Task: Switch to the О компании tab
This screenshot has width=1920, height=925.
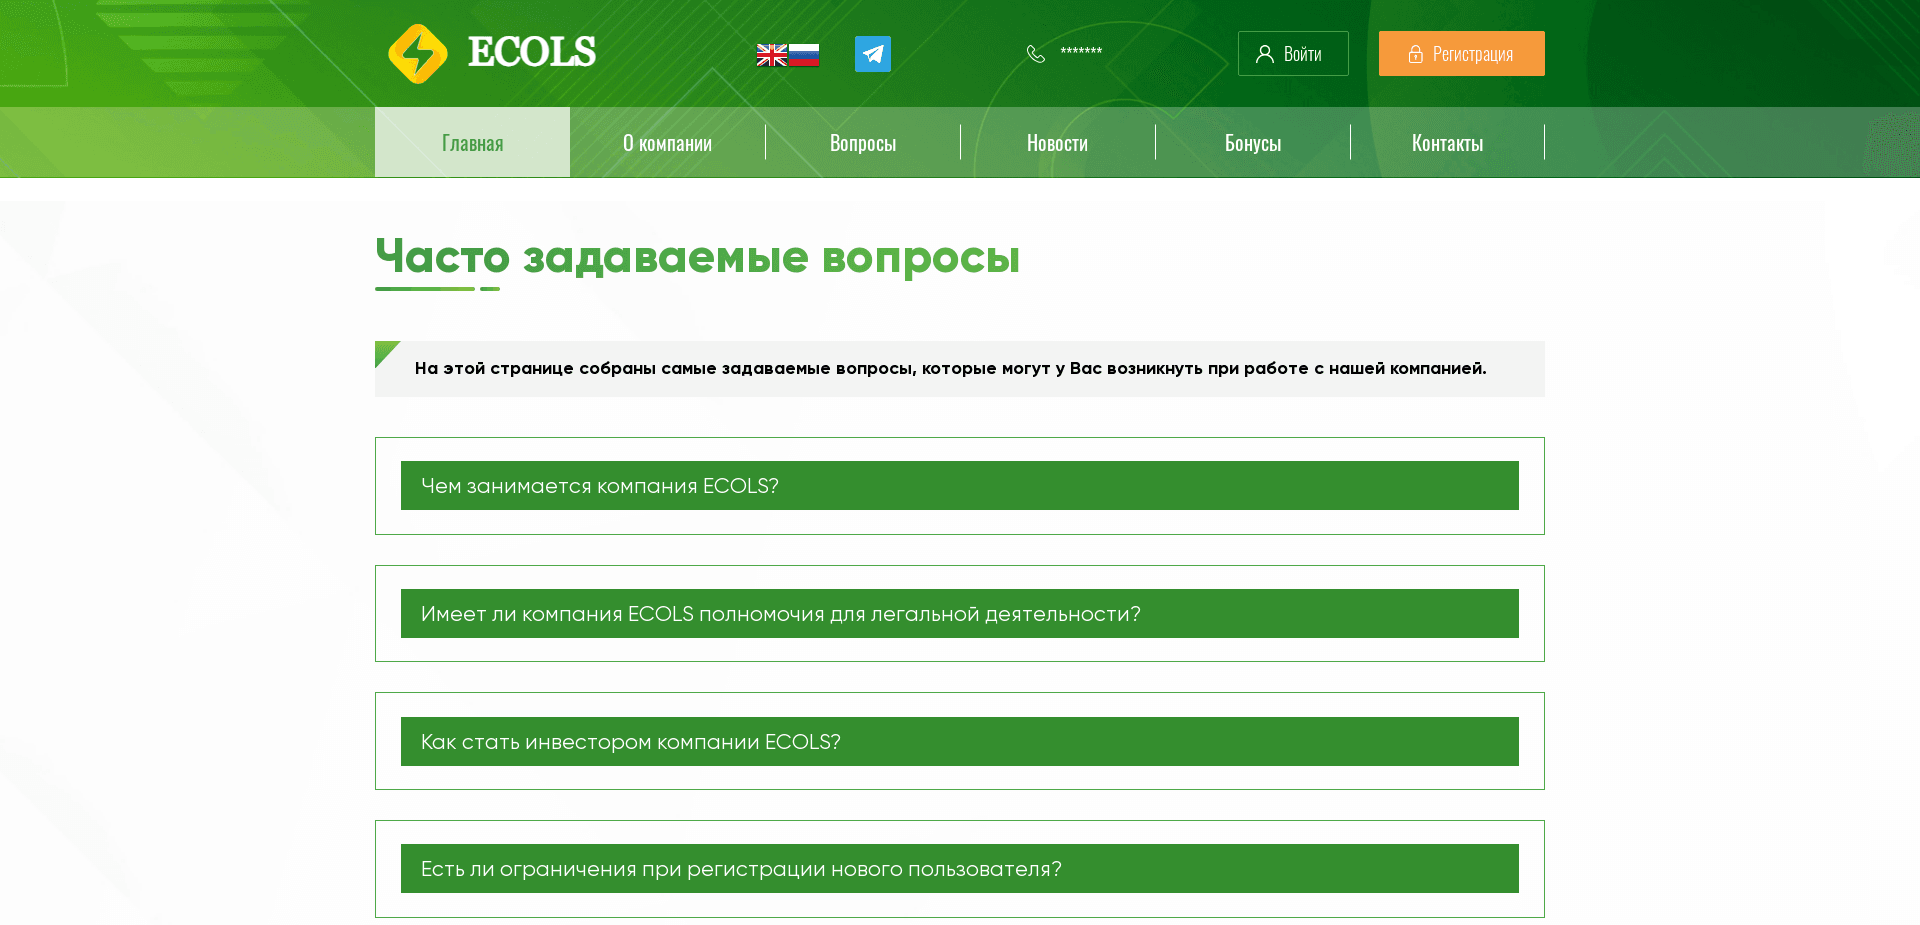Action: [667, 142]
